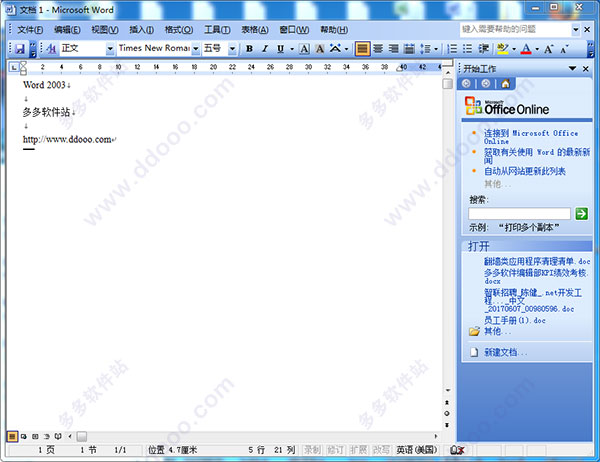600x462 pixels.
Task: Open the 文件(F) menu
Action: pos(30,29)
